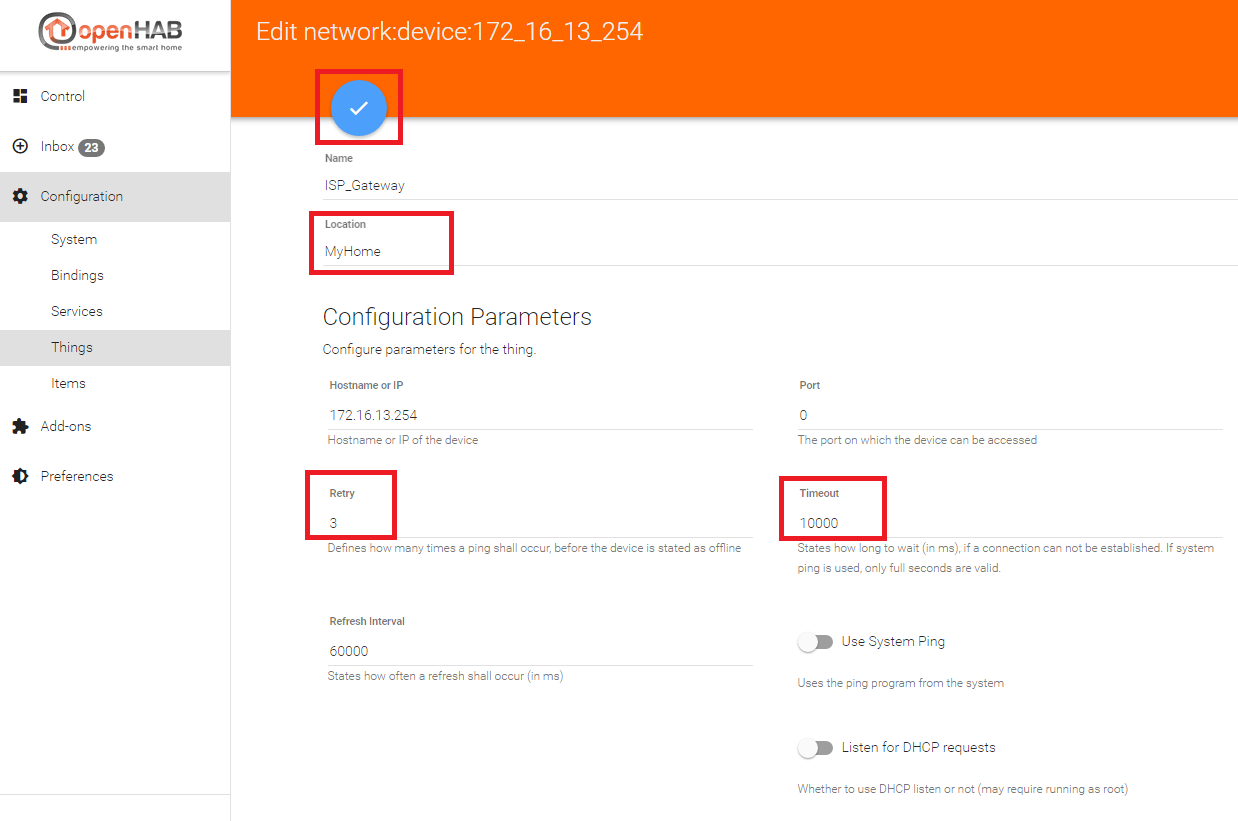Screen dimensions: 1238x821
Task: Click the blue checkmark save button
Action: pos(359,108)
